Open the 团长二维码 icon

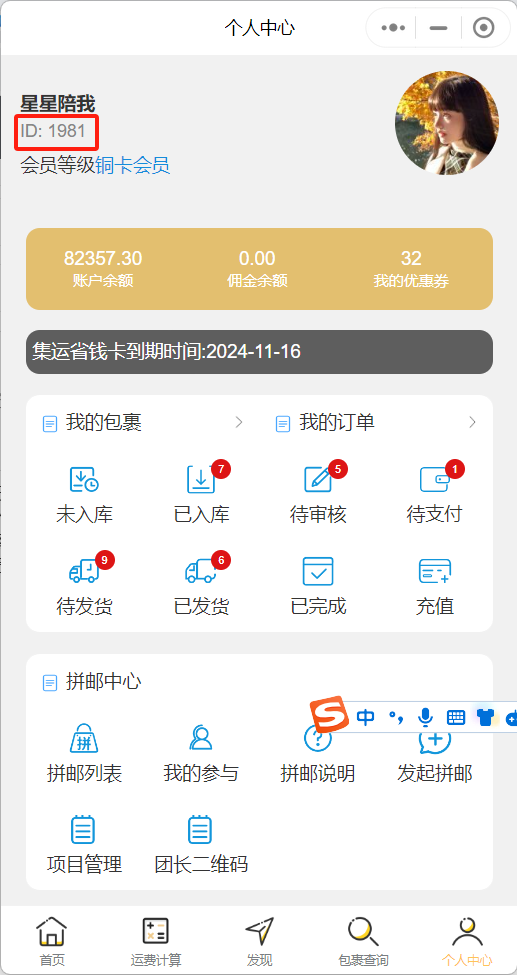(201, 829)
